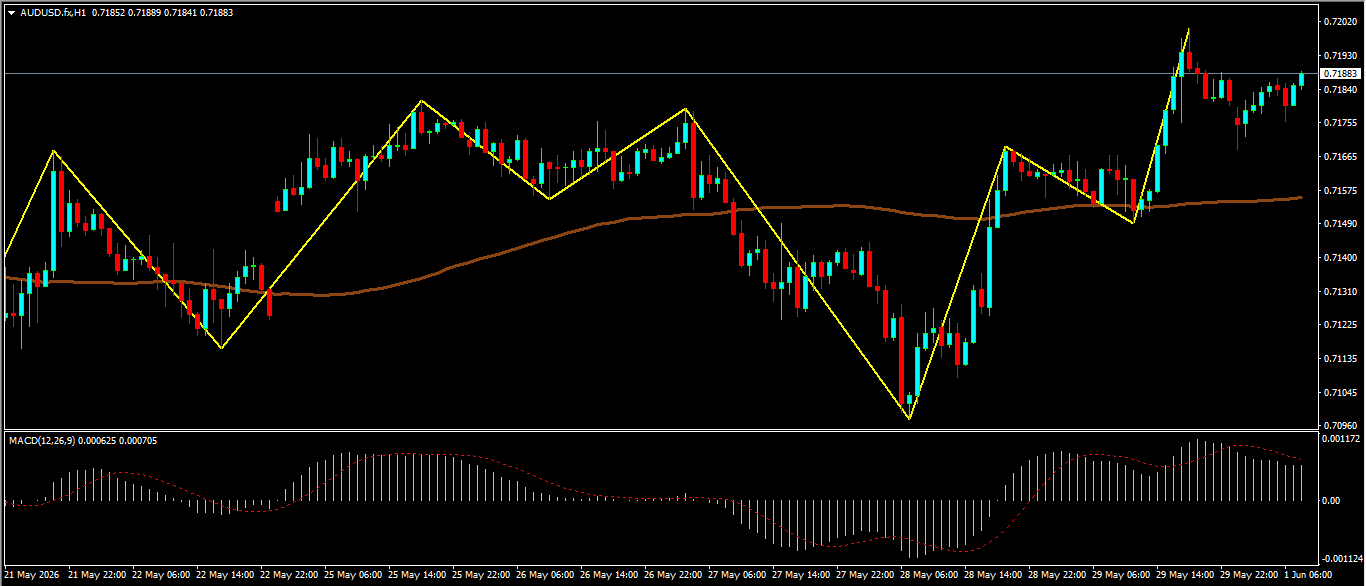1366x586 pixels.
Task: Click the MACD scale value 0.001172
Action: coord(1340,439)
